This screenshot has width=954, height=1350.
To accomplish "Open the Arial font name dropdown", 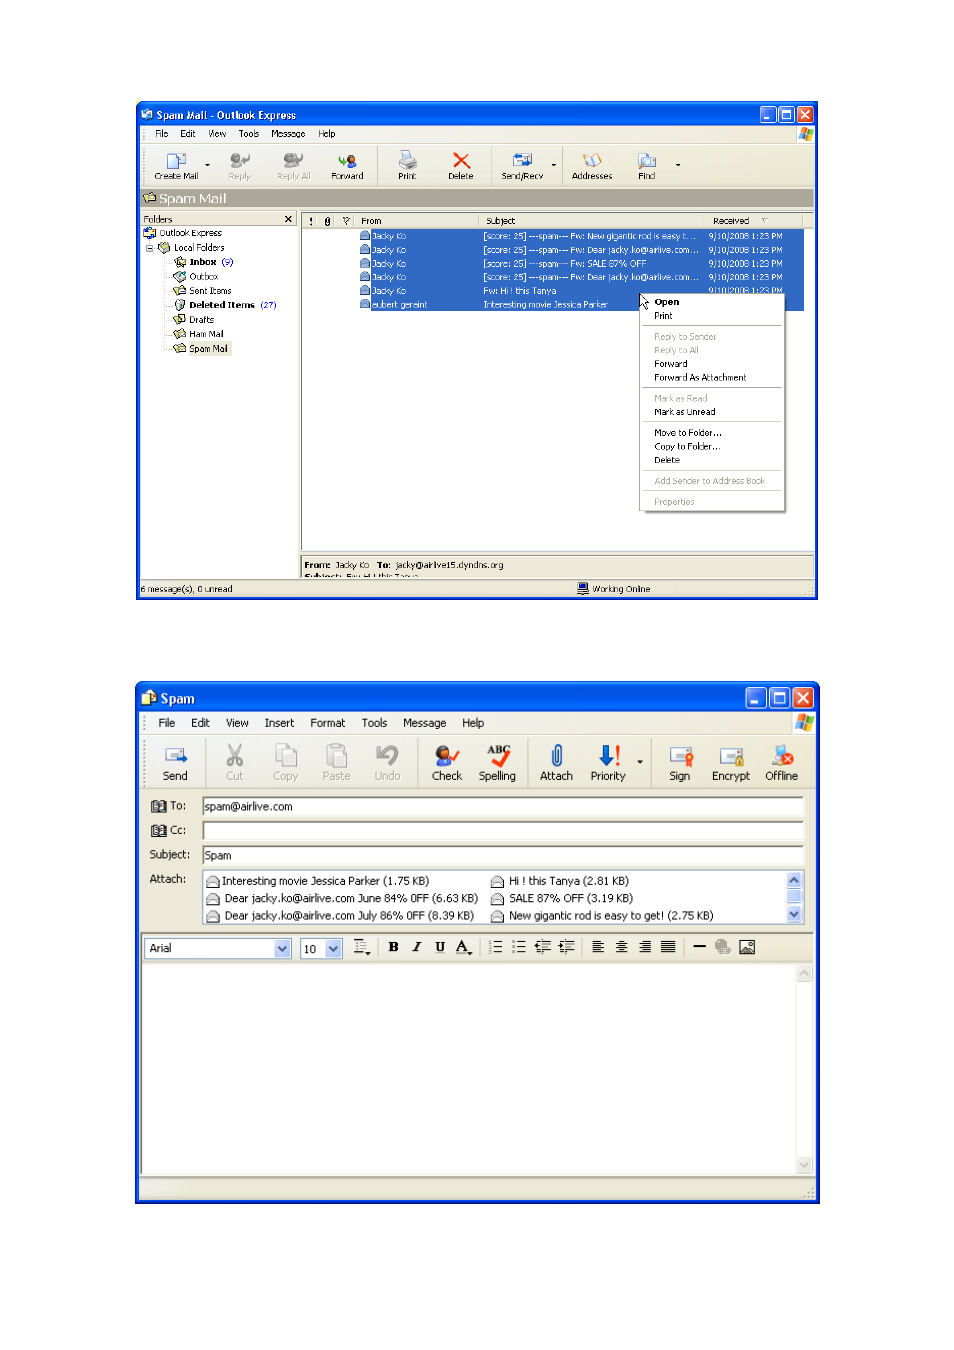I will point(282,949).
